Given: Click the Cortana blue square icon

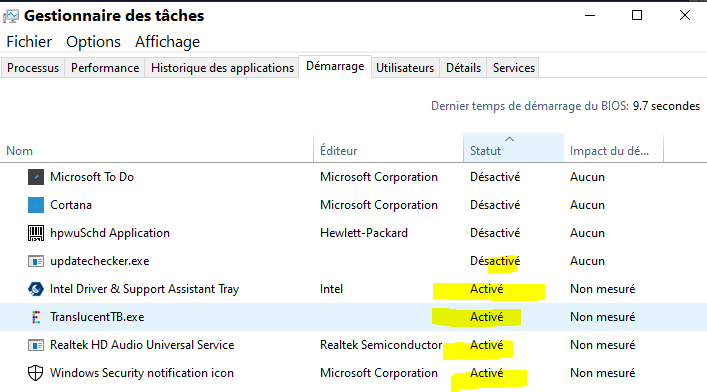Looking at the screenshot, I should click(36, 205).
